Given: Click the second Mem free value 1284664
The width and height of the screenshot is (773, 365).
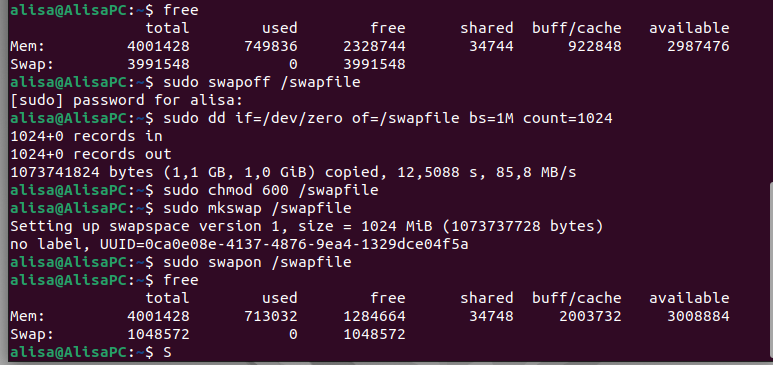Looking at the screenshot, I should tap(374, 316).
